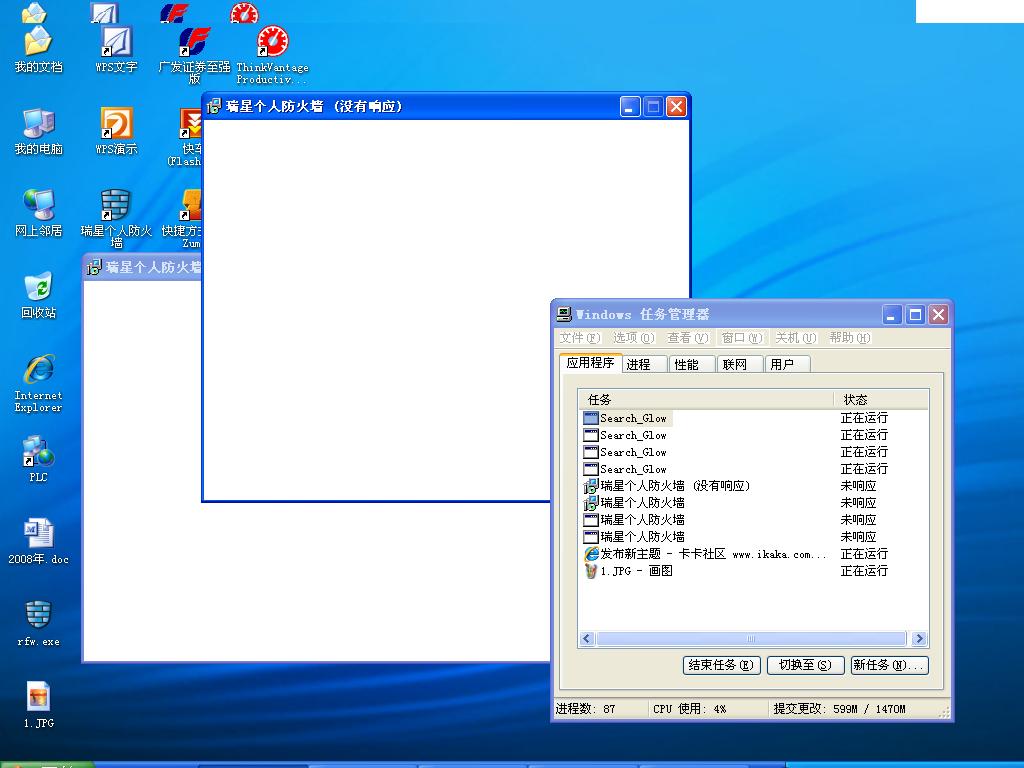The image size is (1024, 768).
Task: Maximize the Windows 任务管理器 window
Action: [916, 315]
